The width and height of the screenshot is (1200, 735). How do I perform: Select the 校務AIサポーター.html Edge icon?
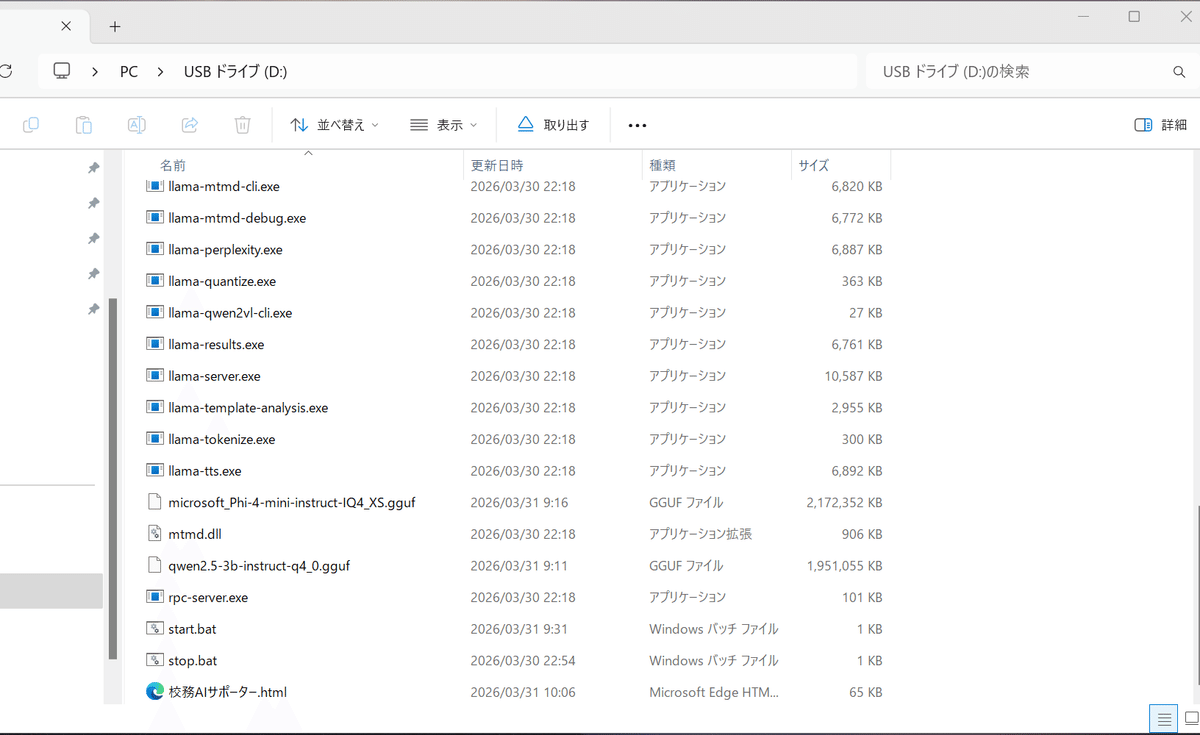tap(154, 692)
